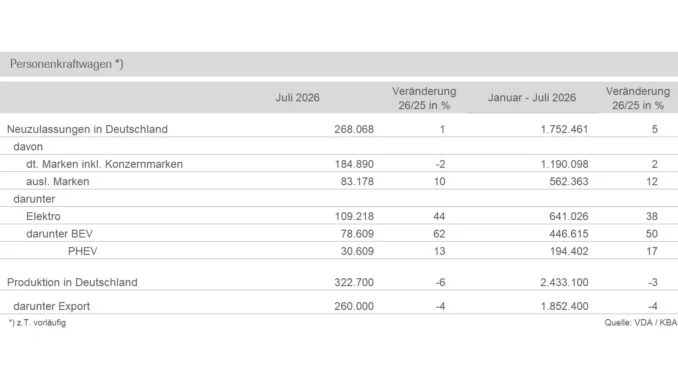This screenshot has width=678, height=381.
Task: Click the Elektro row label
Action: pos(43,216)
